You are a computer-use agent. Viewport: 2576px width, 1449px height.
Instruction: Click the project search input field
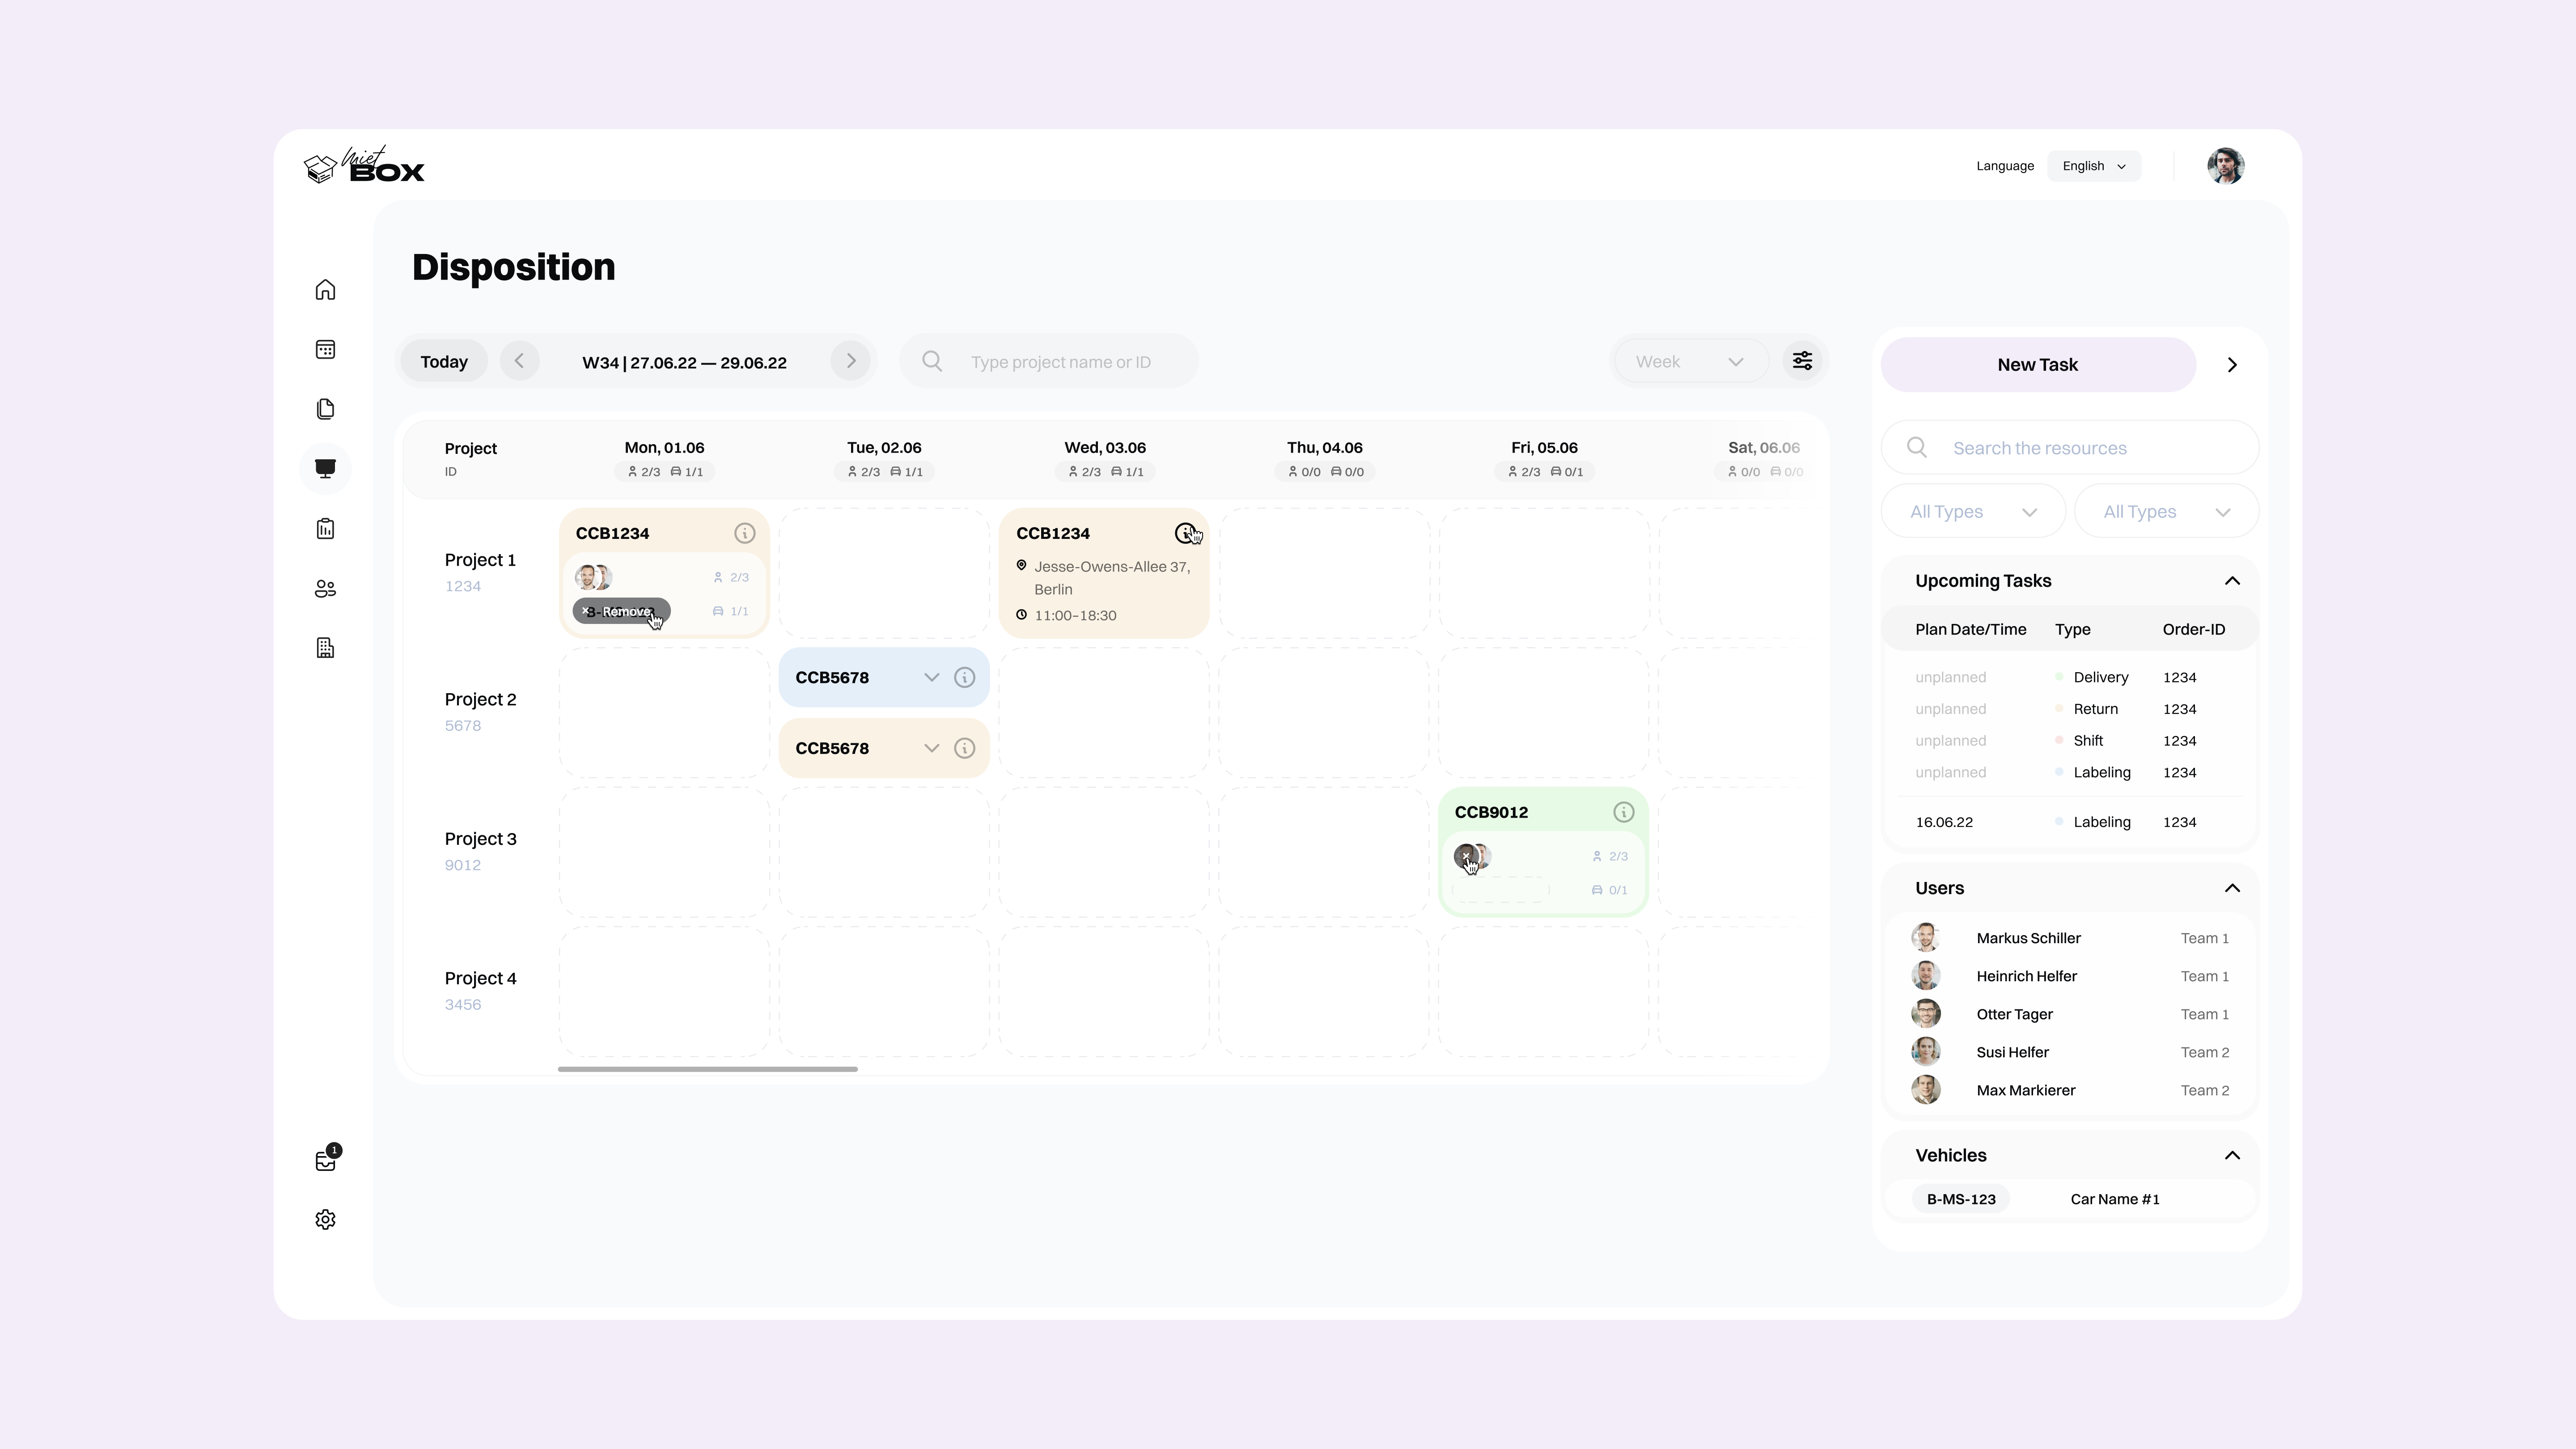1062,361
